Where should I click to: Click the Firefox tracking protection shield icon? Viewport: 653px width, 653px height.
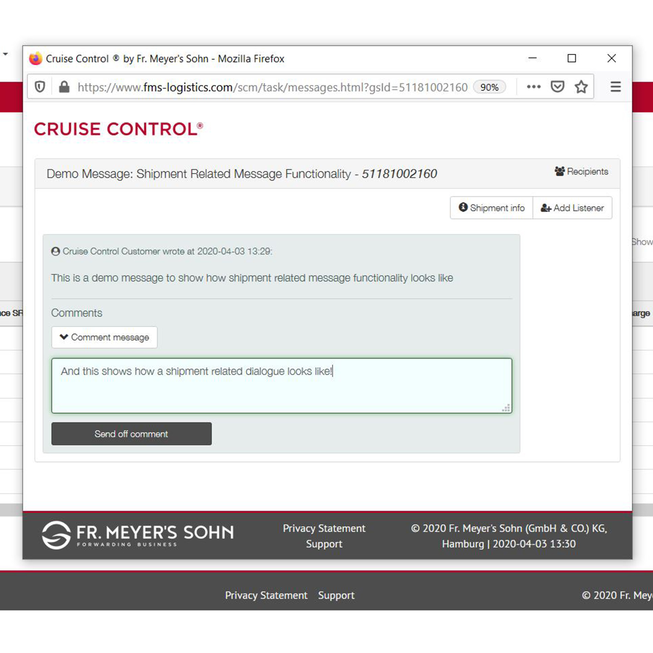pos(40,87)
